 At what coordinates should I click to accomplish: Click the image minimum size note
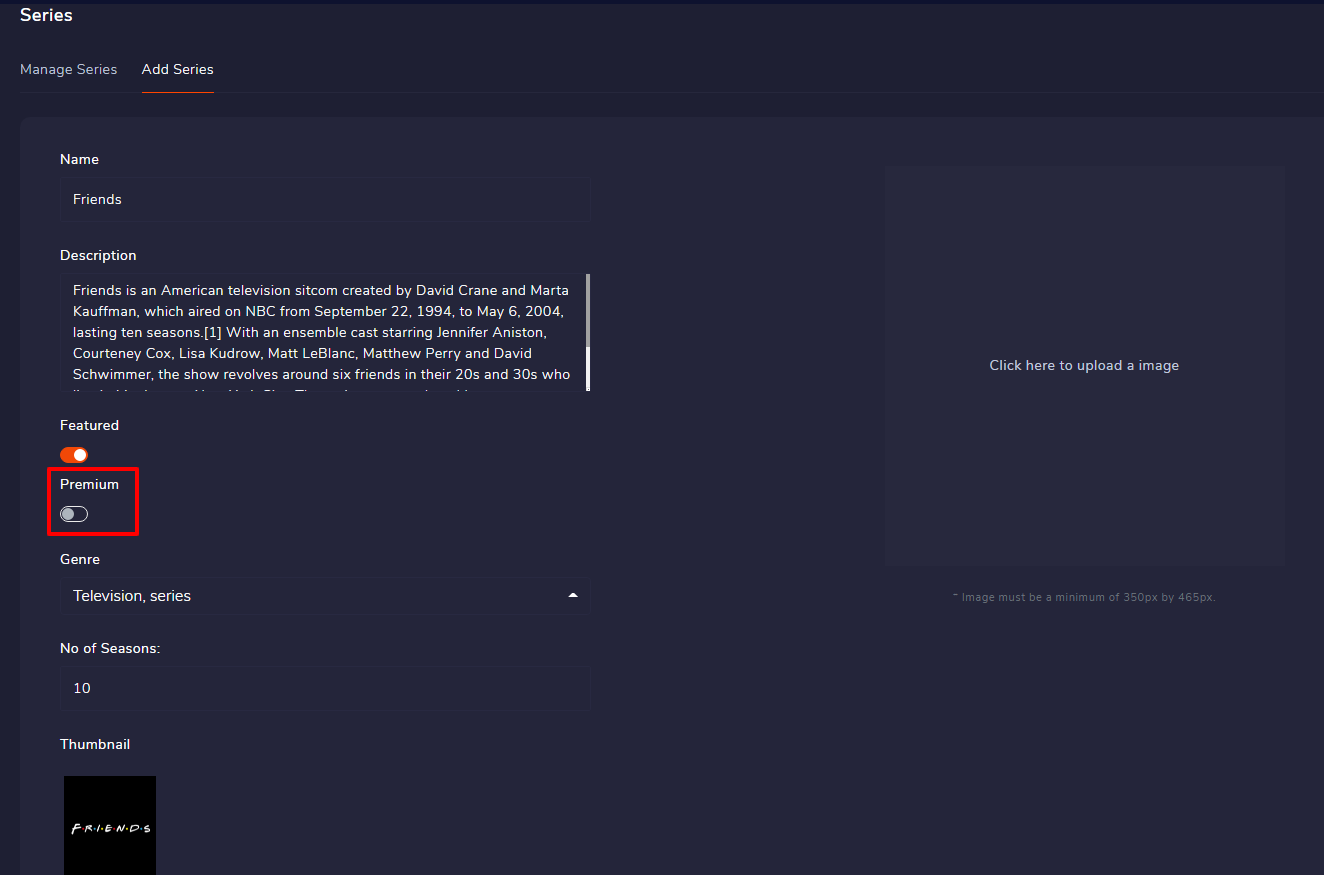(x=1084, y=597)
